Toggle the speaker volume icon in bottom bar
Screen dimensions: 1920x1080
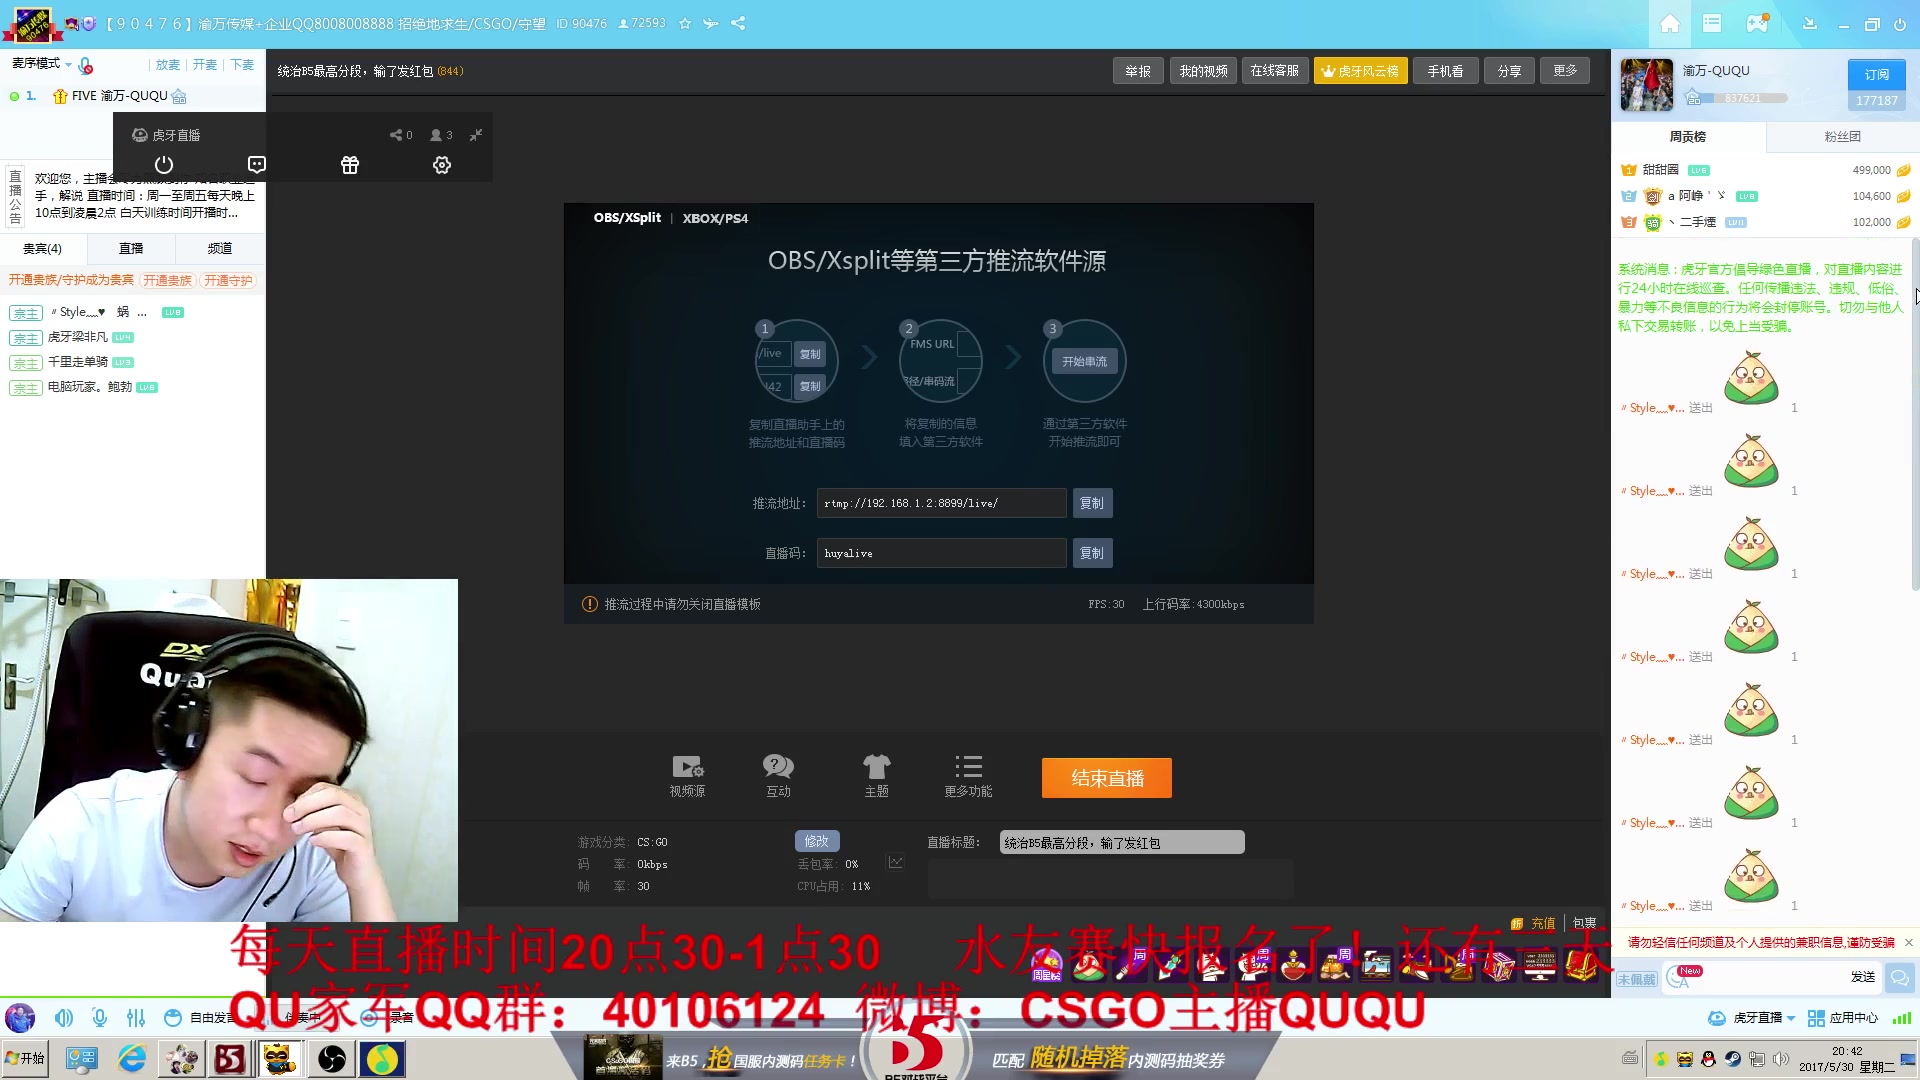click(64, 1017)
